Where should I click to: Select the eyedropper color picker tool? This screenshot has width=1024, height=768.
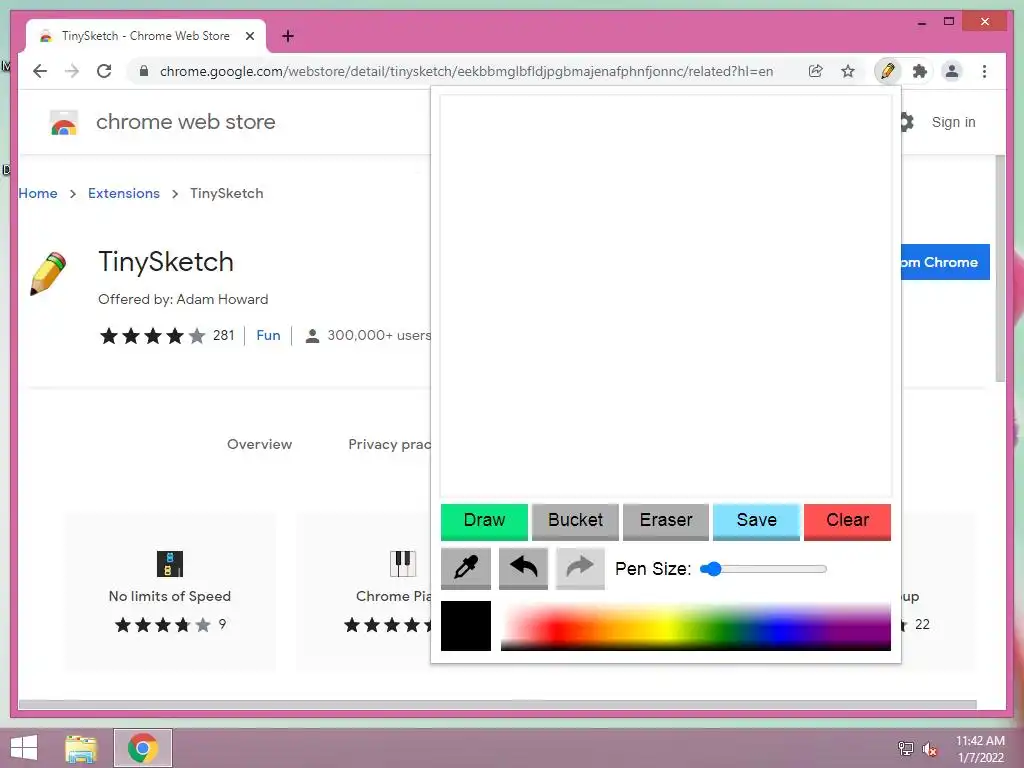[x=466, y=568]
